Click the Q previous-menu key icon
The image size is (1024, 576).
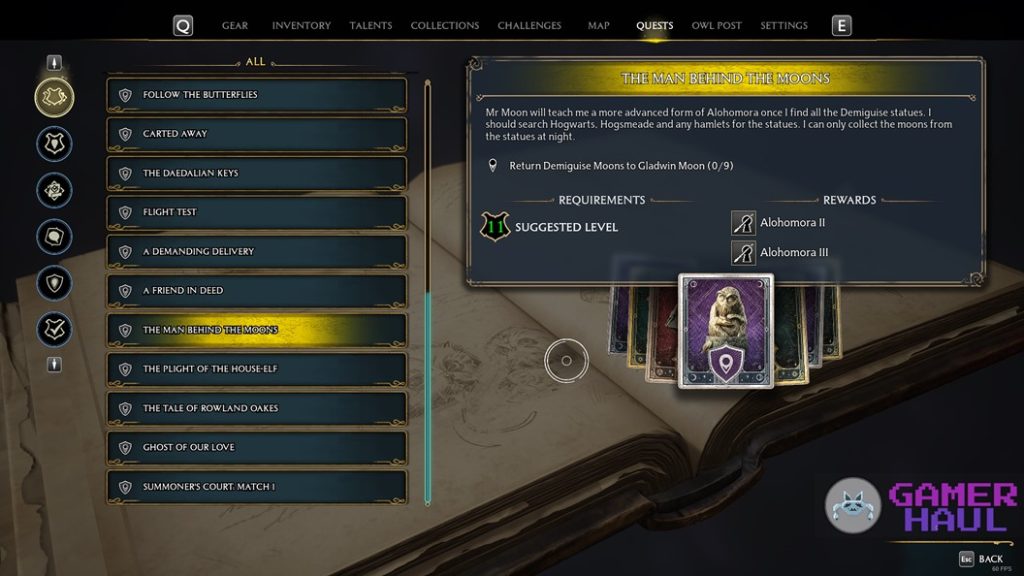pyautogui.click(x=183, y=25)
